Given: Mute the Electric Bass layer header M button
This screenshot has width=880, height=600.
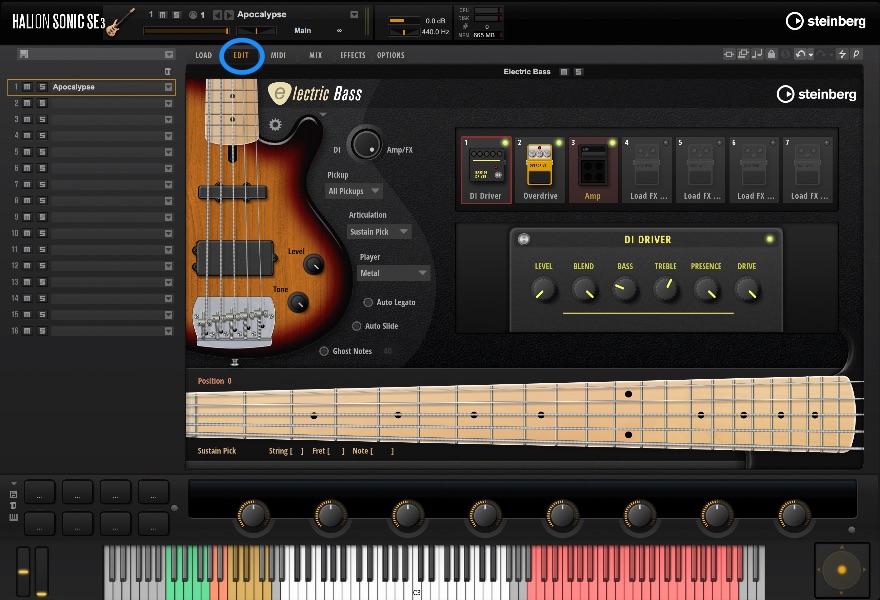Looking at the screenshot, I should [564, 72].
